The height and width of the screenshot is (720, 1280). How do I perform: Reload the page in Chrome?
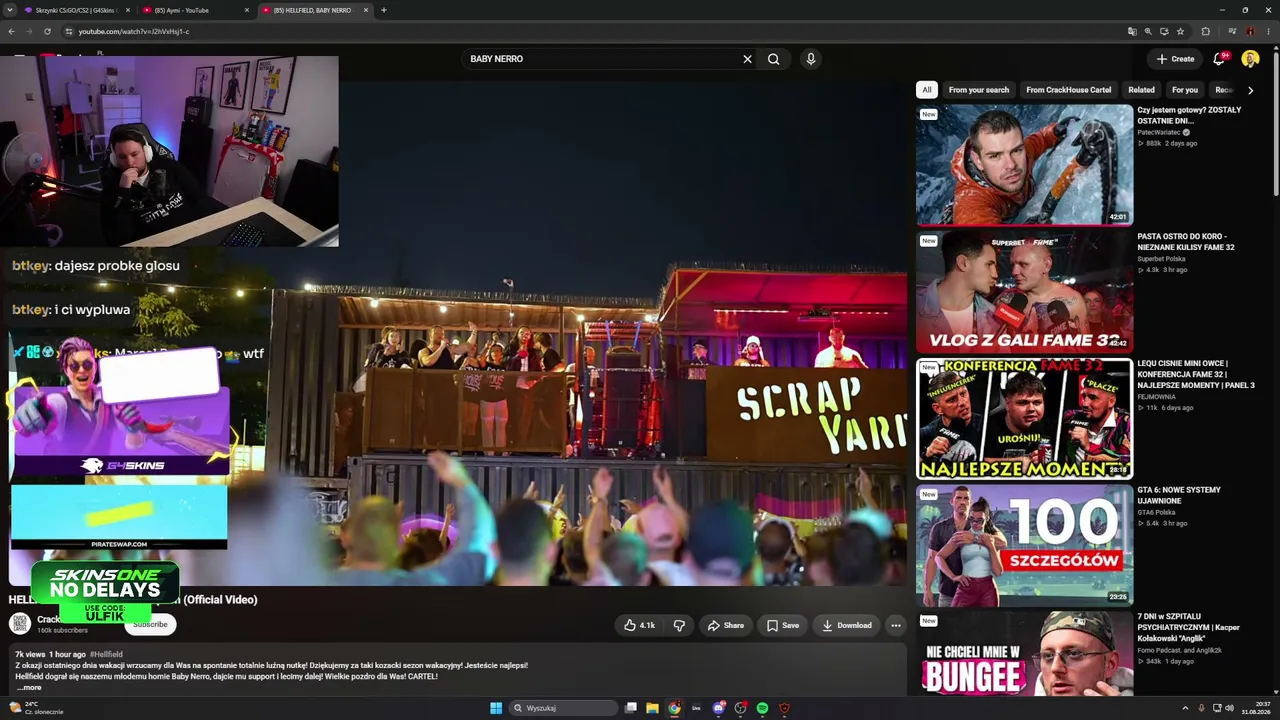coord(47,31)
